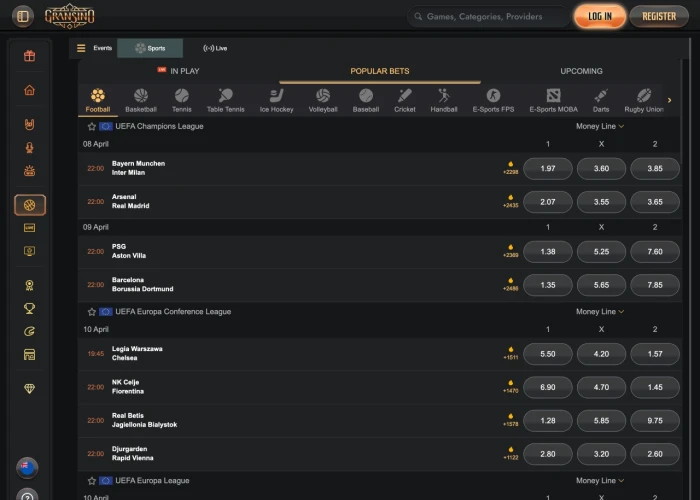Open the POPULAR BETS tab
Image resolution: width=700 pixels, height=500 pixels.
pyautogui.click(x=380, y=71)
